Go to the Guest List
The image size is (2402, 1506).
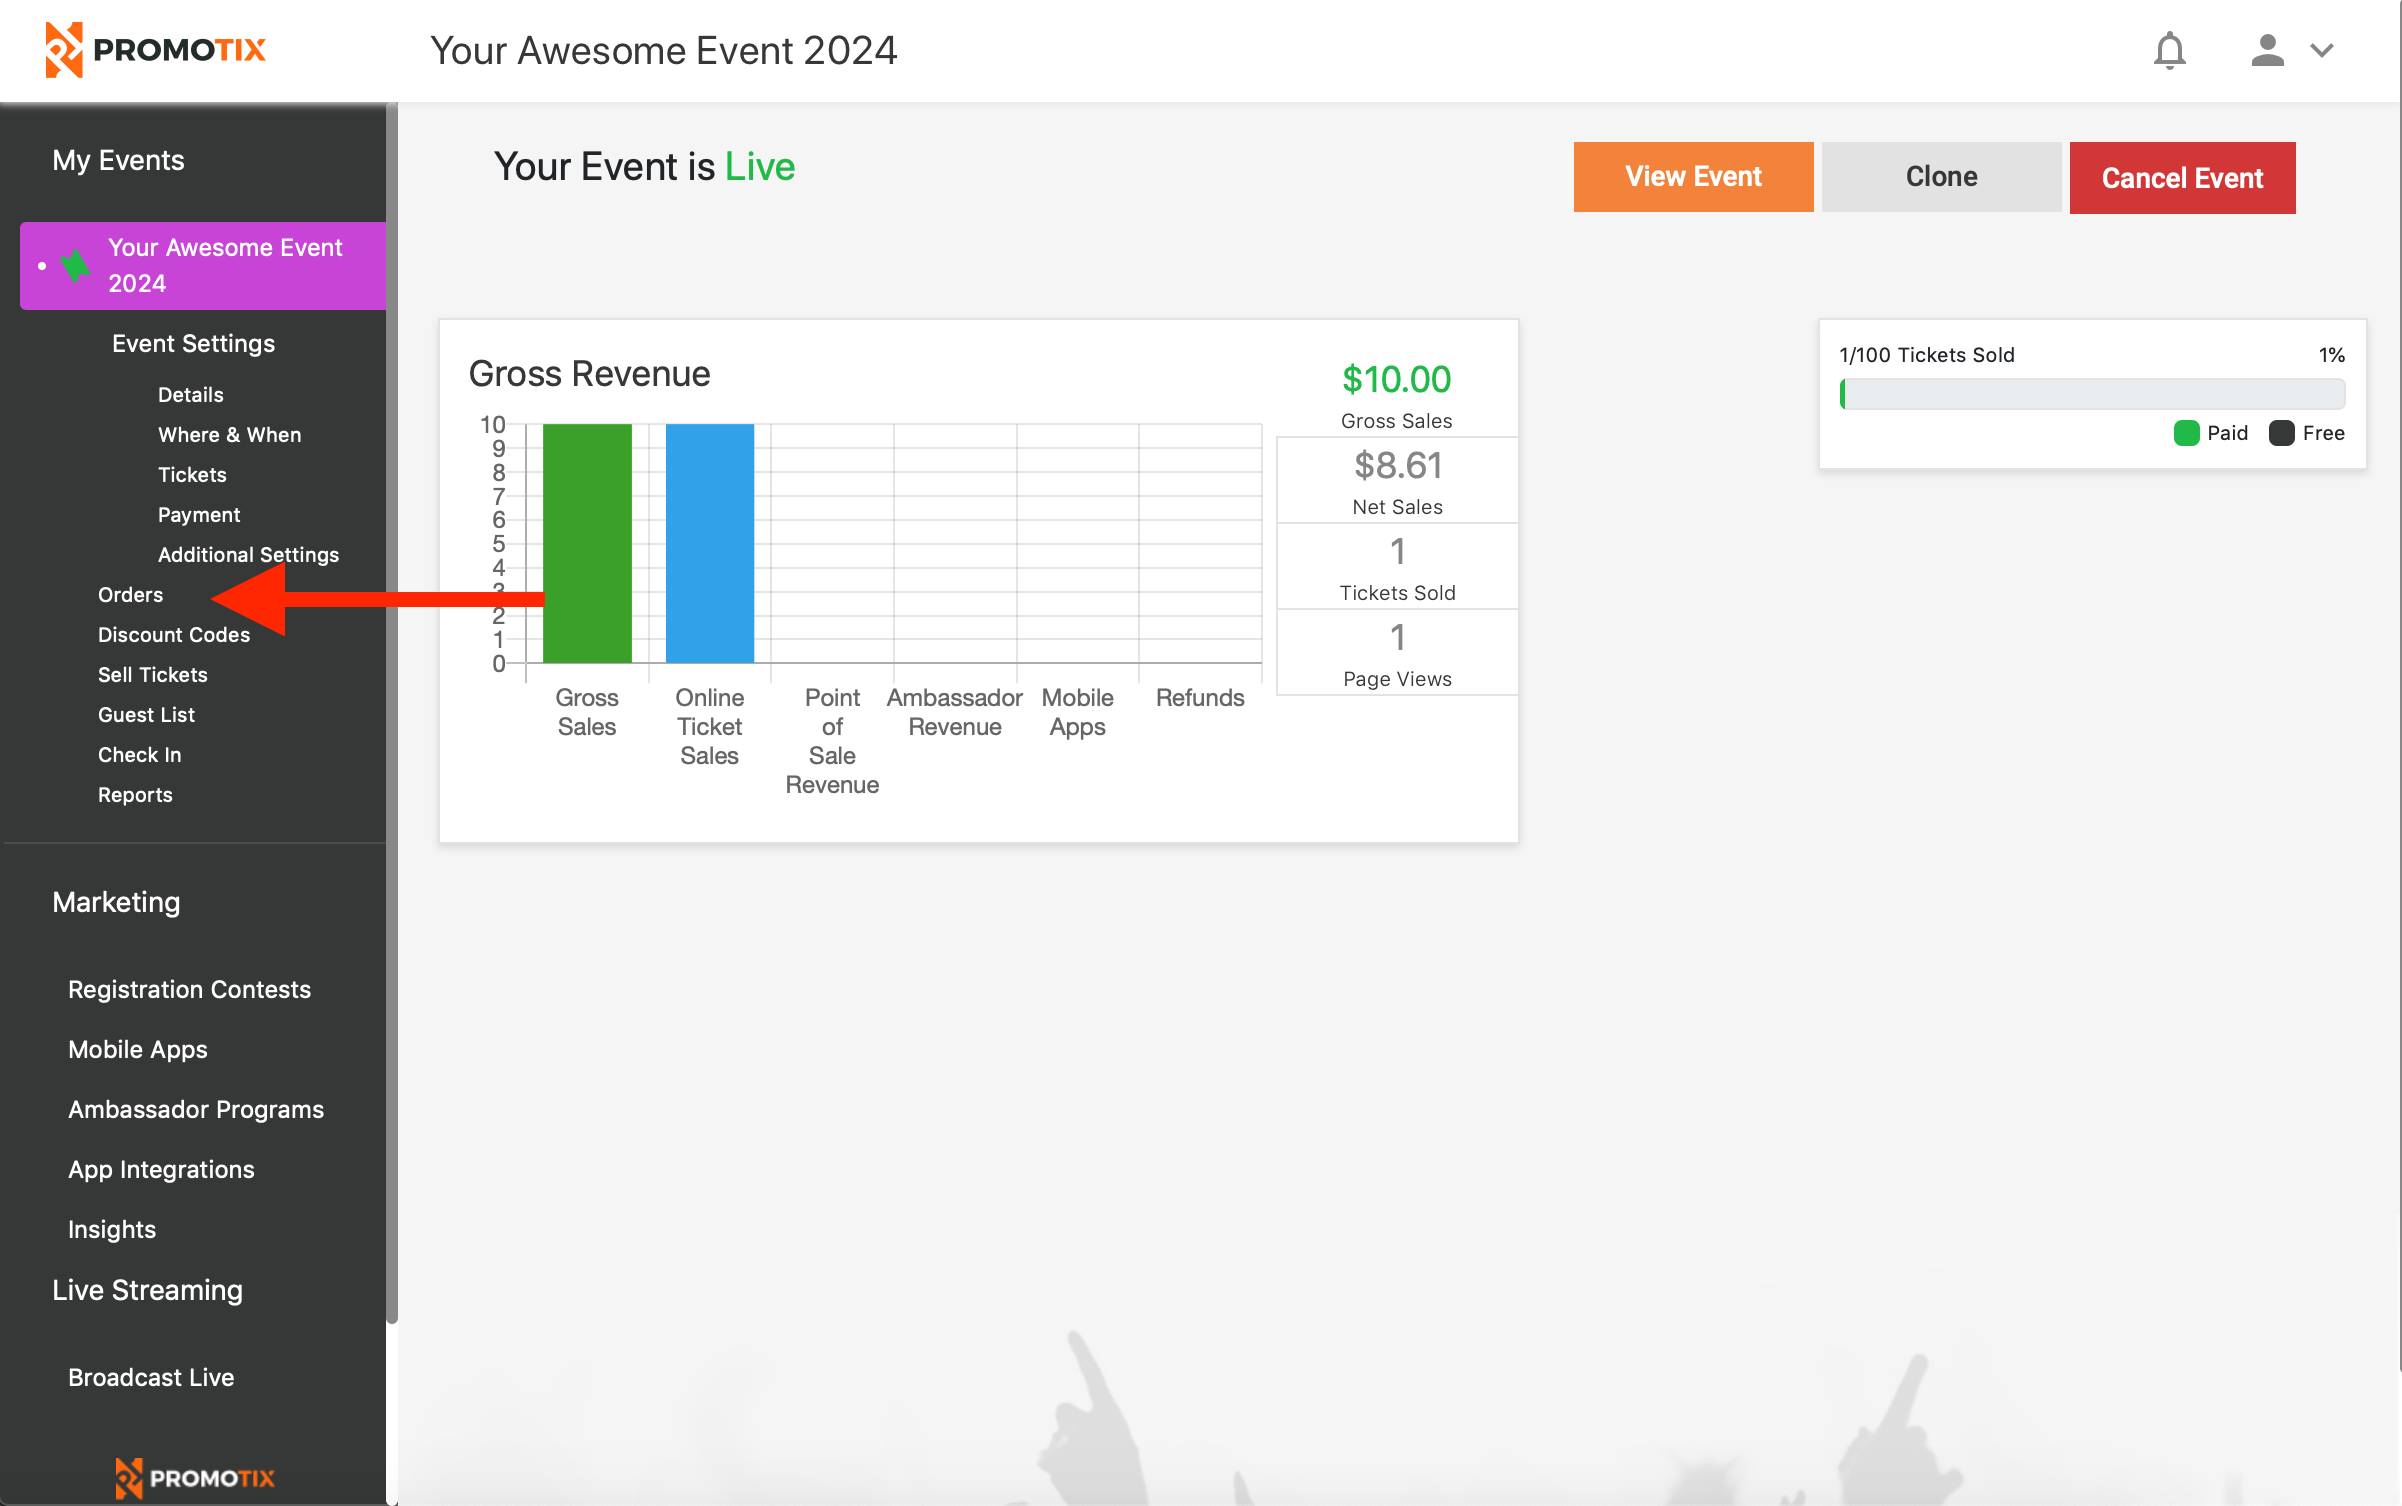tap(146, 715)
